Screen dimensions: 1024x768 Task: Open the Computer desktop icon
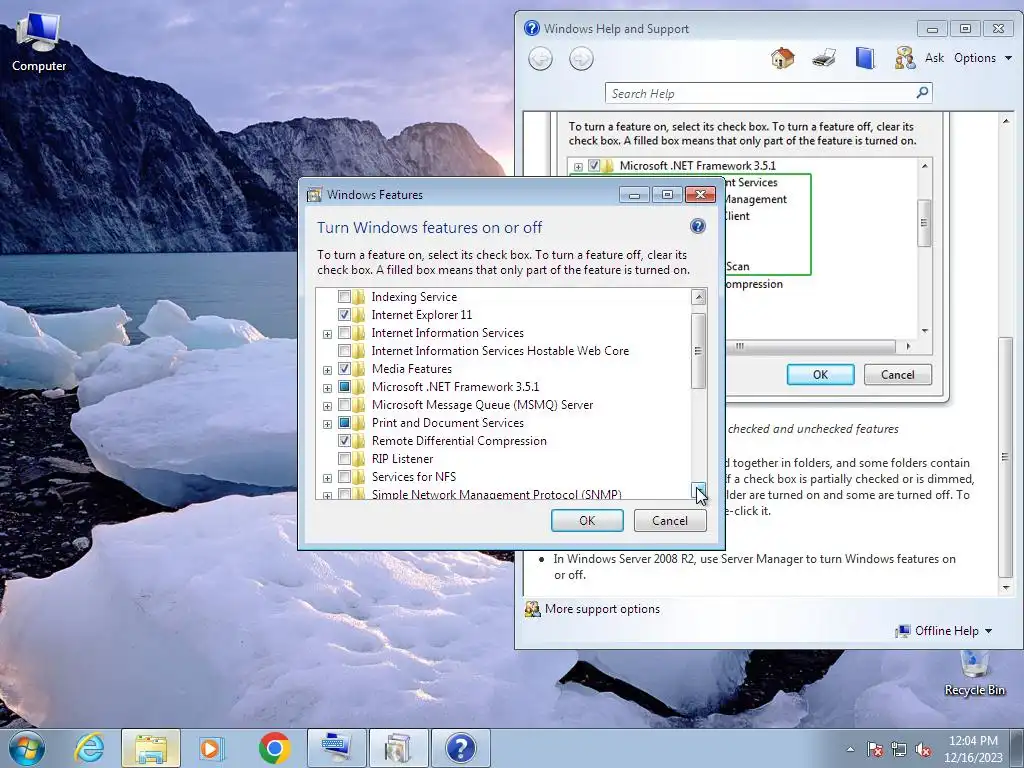(39, 42)
